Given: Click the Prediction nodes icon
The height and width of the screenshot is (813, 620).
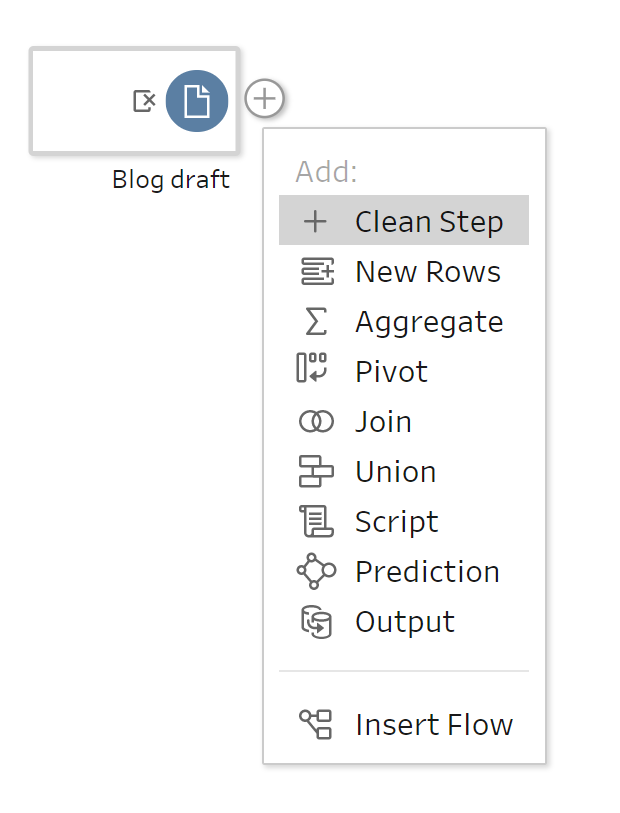Looking at the screenshot, I should pyautogui.click(x=316, y=571).
